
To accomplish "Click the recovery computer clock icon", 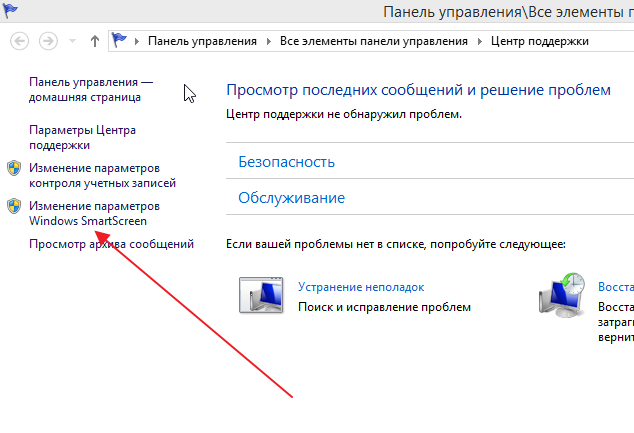I will pyautogui.click(x=562, y=296).
